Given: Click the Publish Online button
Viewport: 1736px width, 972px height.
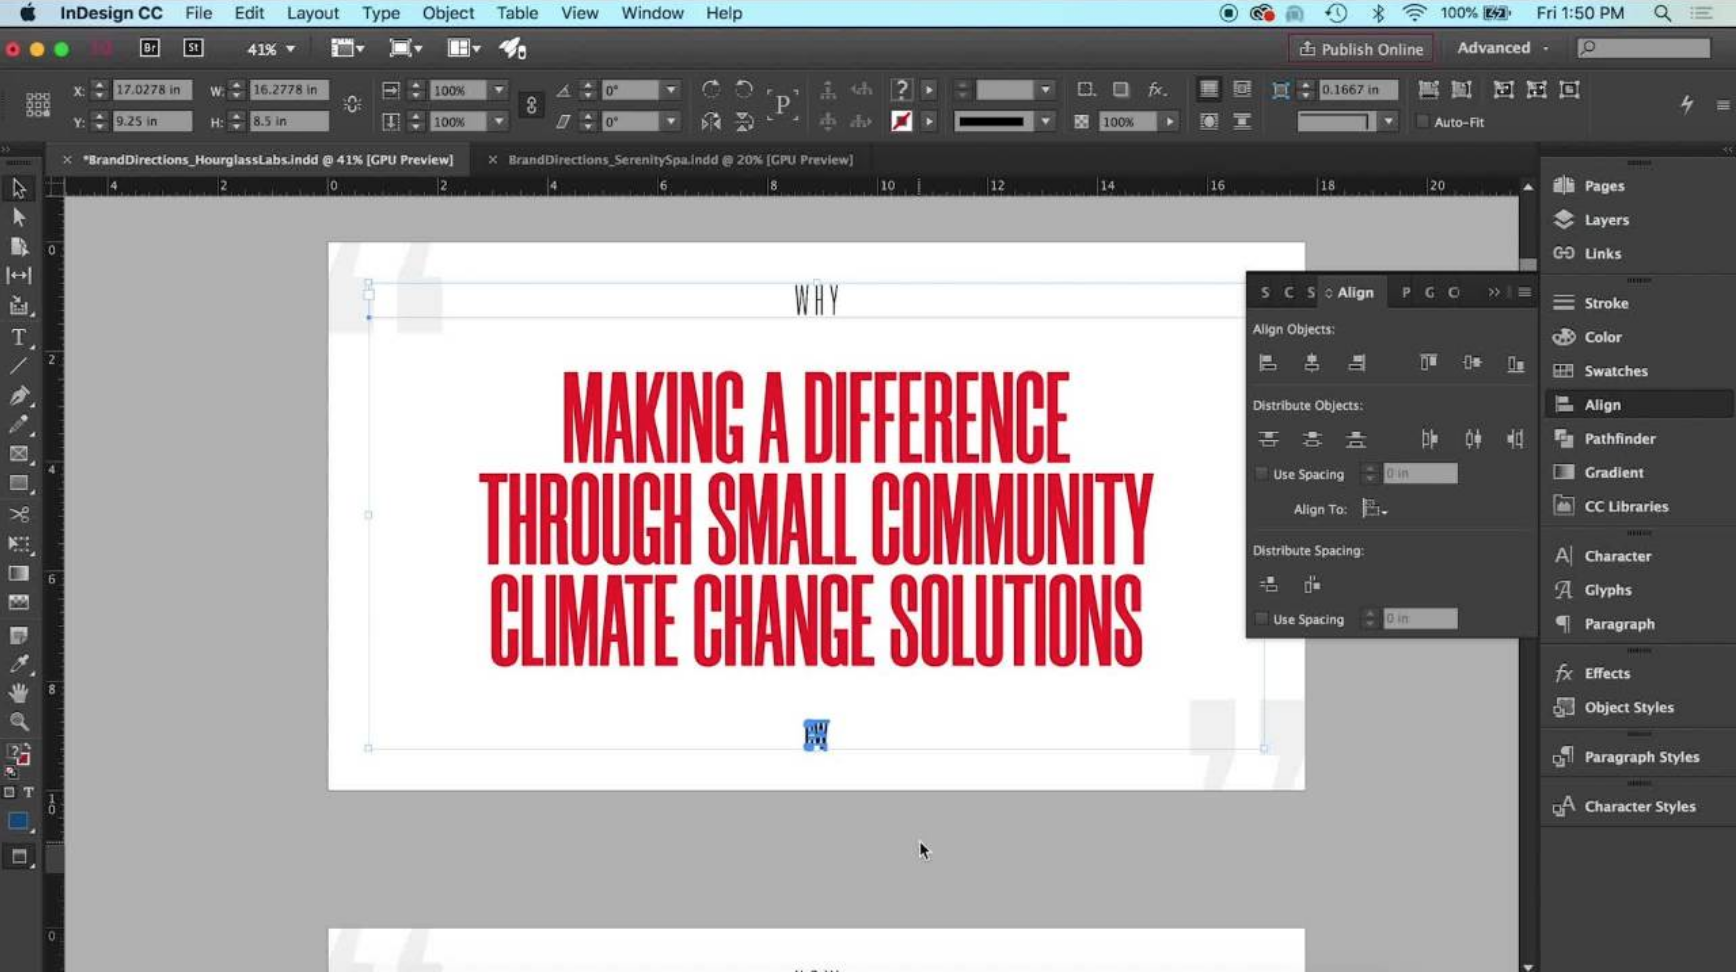Looking at the screenshot, I should point(1360,48).
